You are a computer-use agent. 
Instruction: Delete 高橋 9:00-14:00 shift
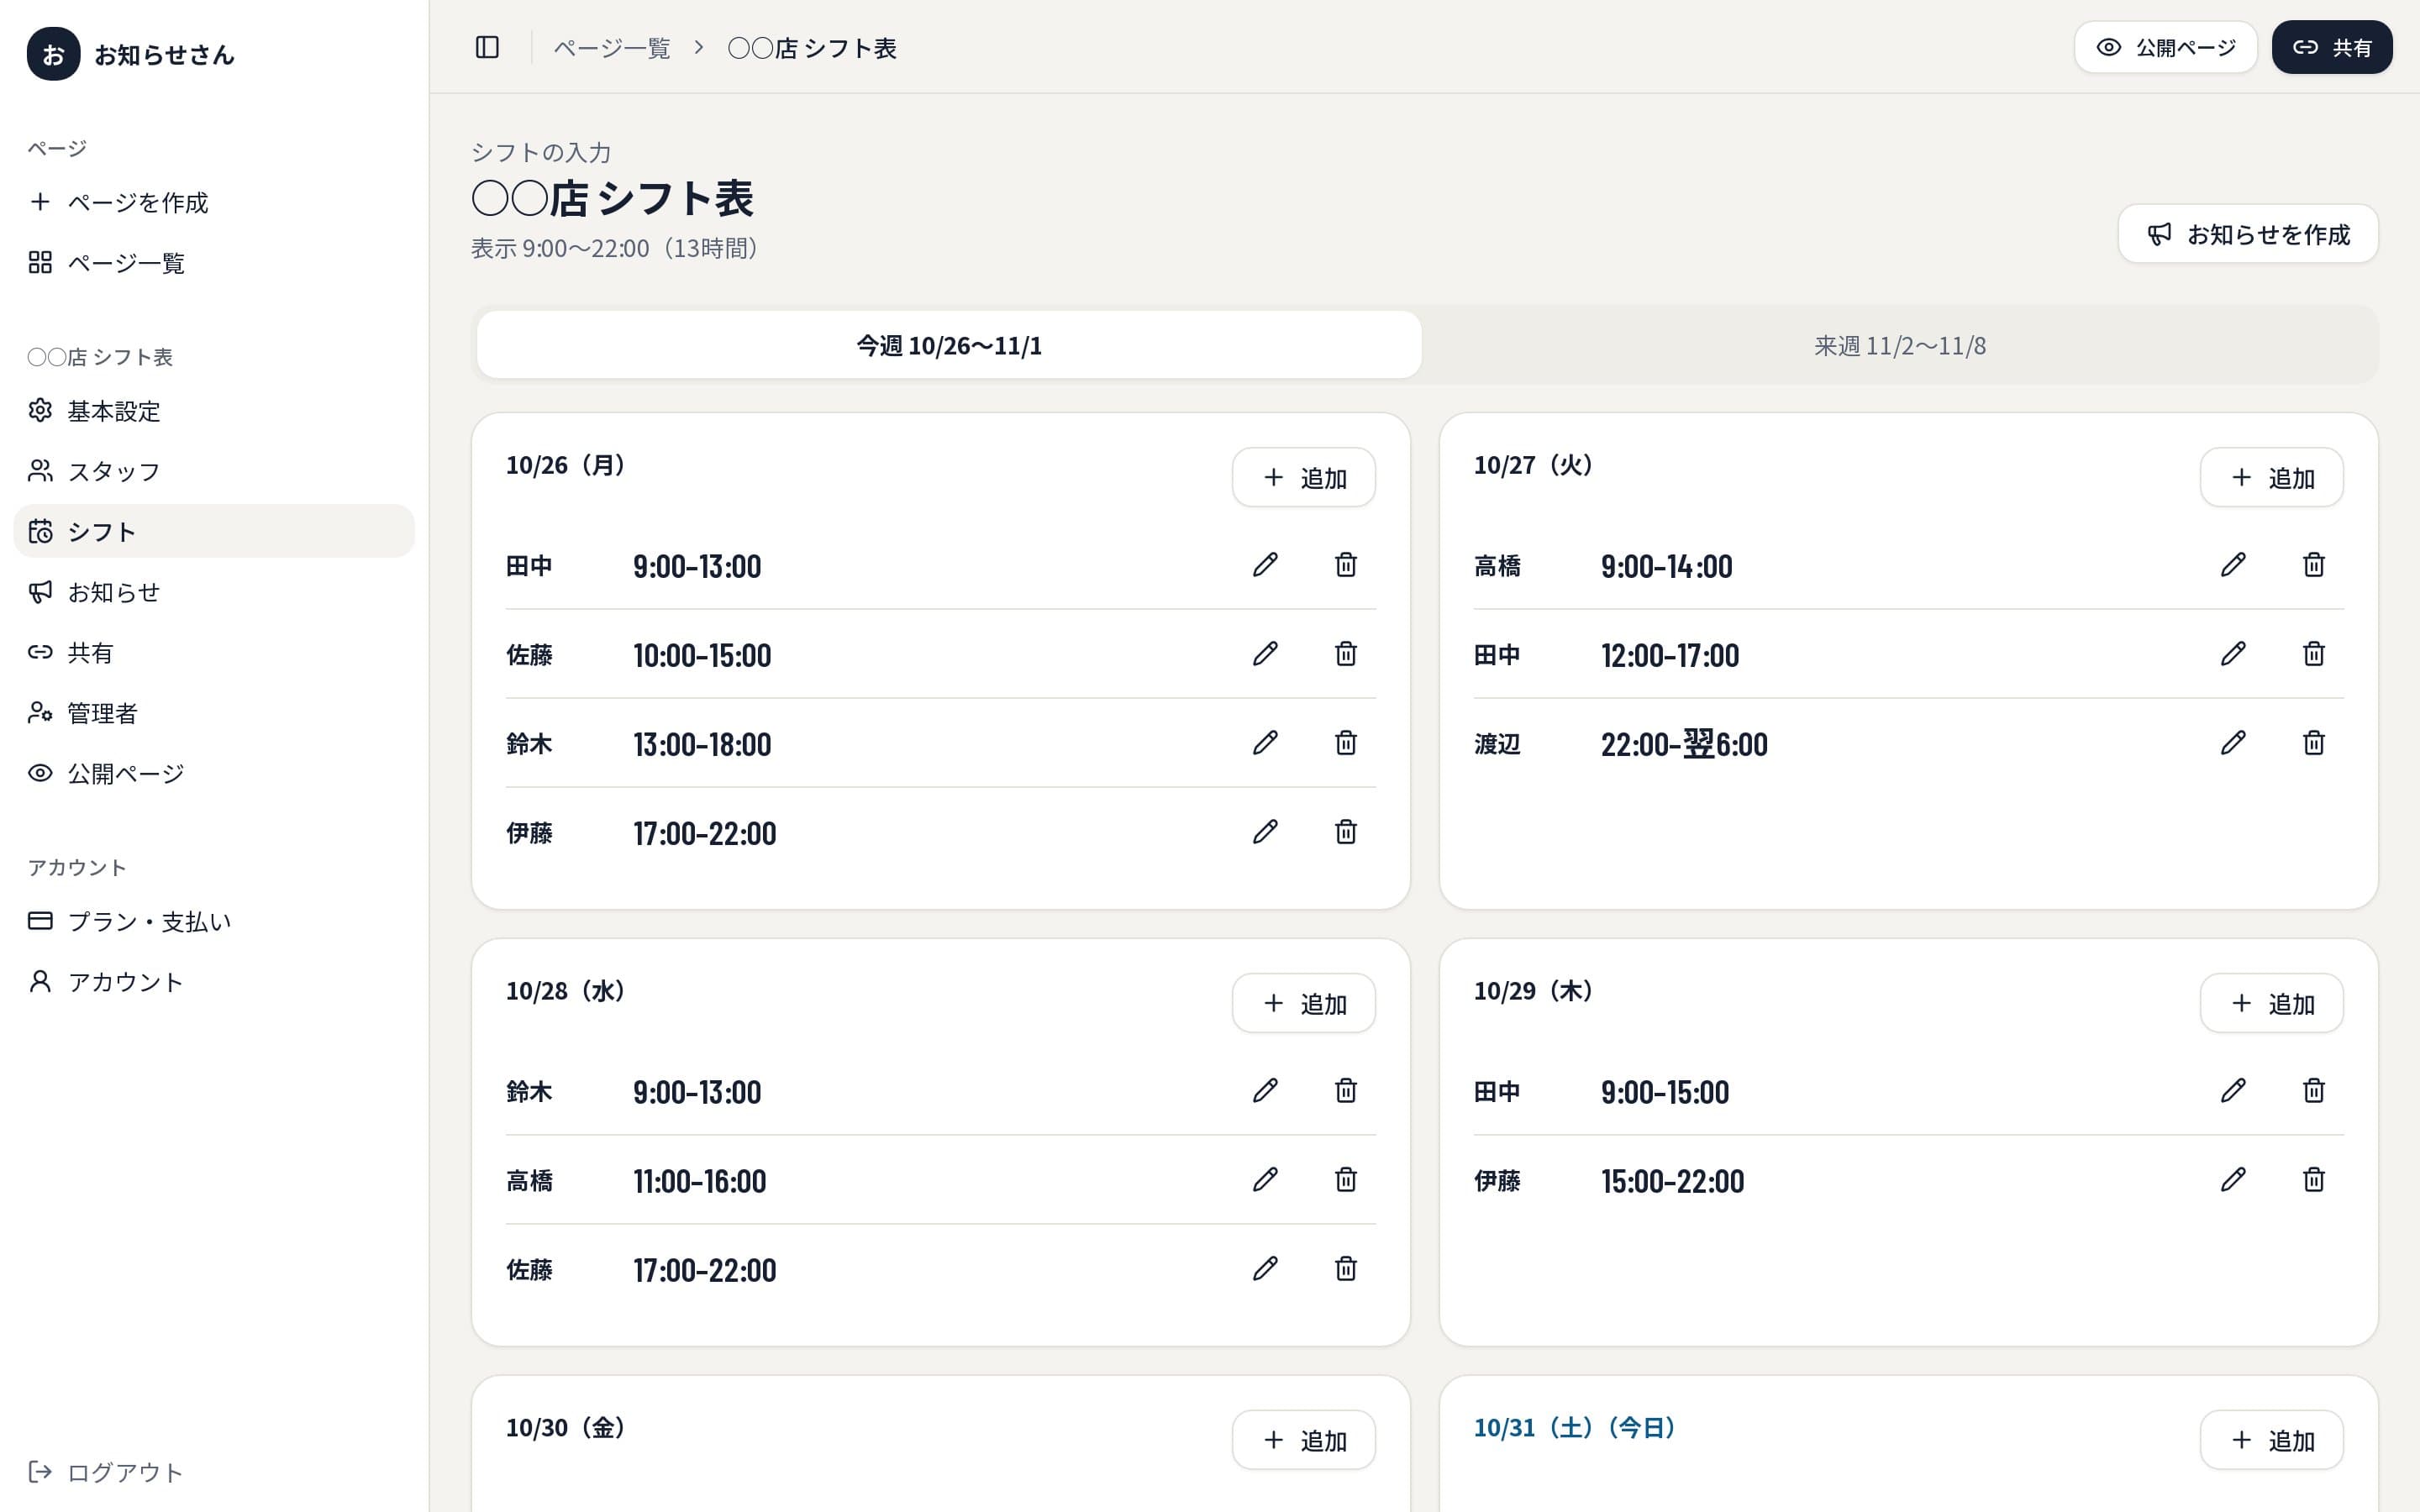pos(2314,565)
